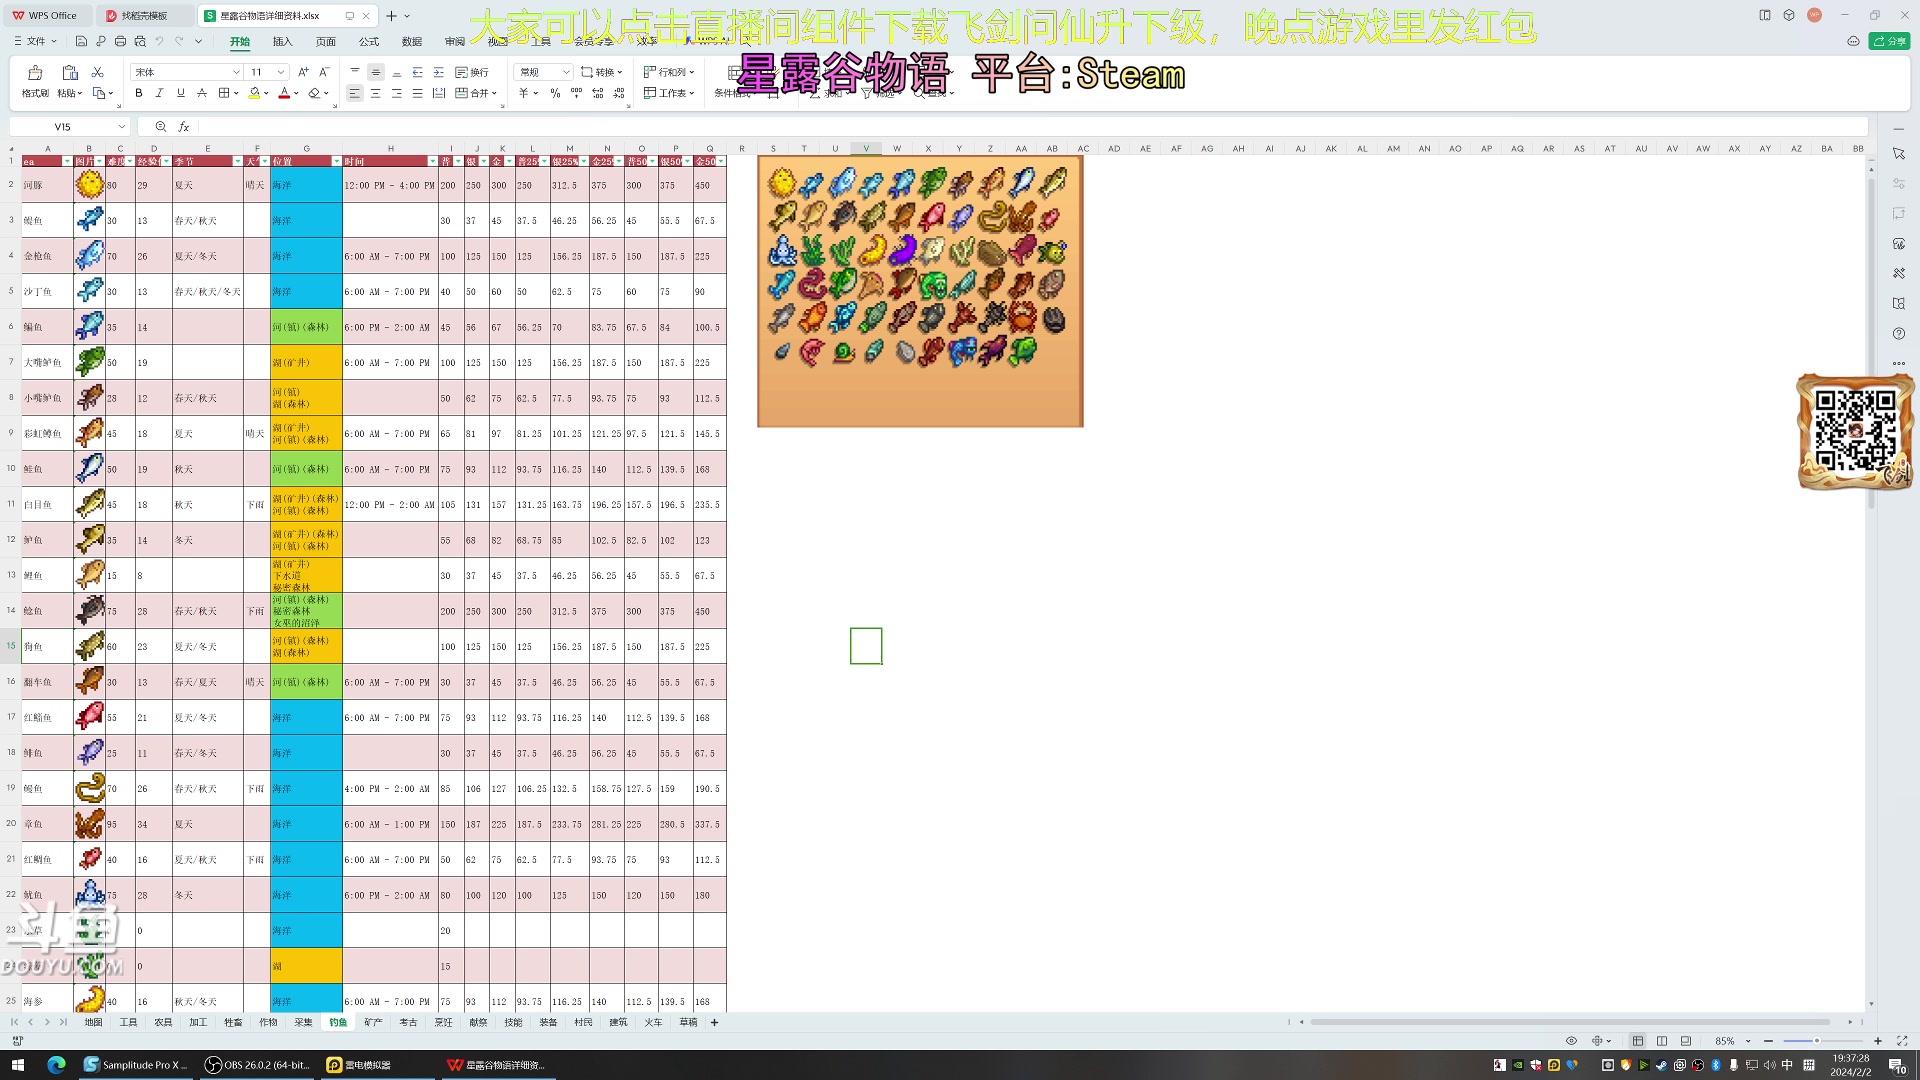Open the 矿产 sheet tab
Screen dimensions: 1920x1080
(x=375, y=1022)
